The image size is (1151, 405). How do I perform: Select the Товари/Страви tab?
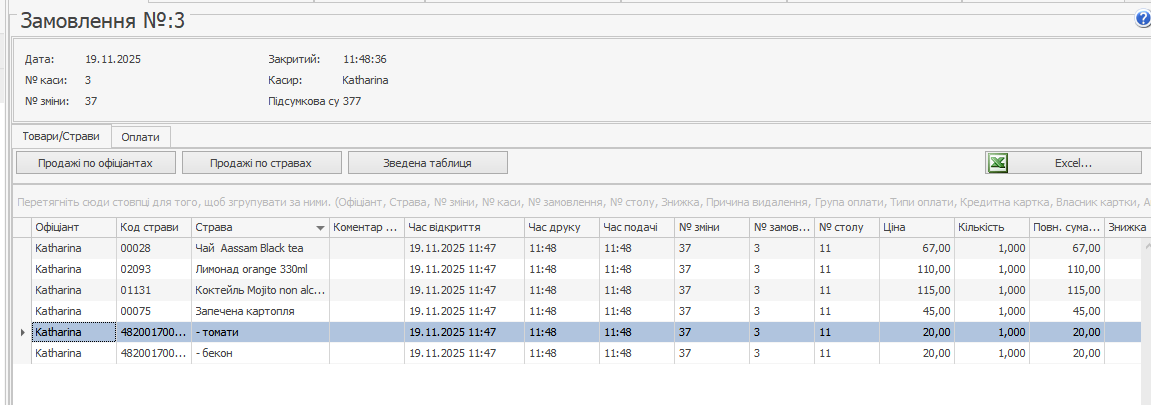point(61,137)
